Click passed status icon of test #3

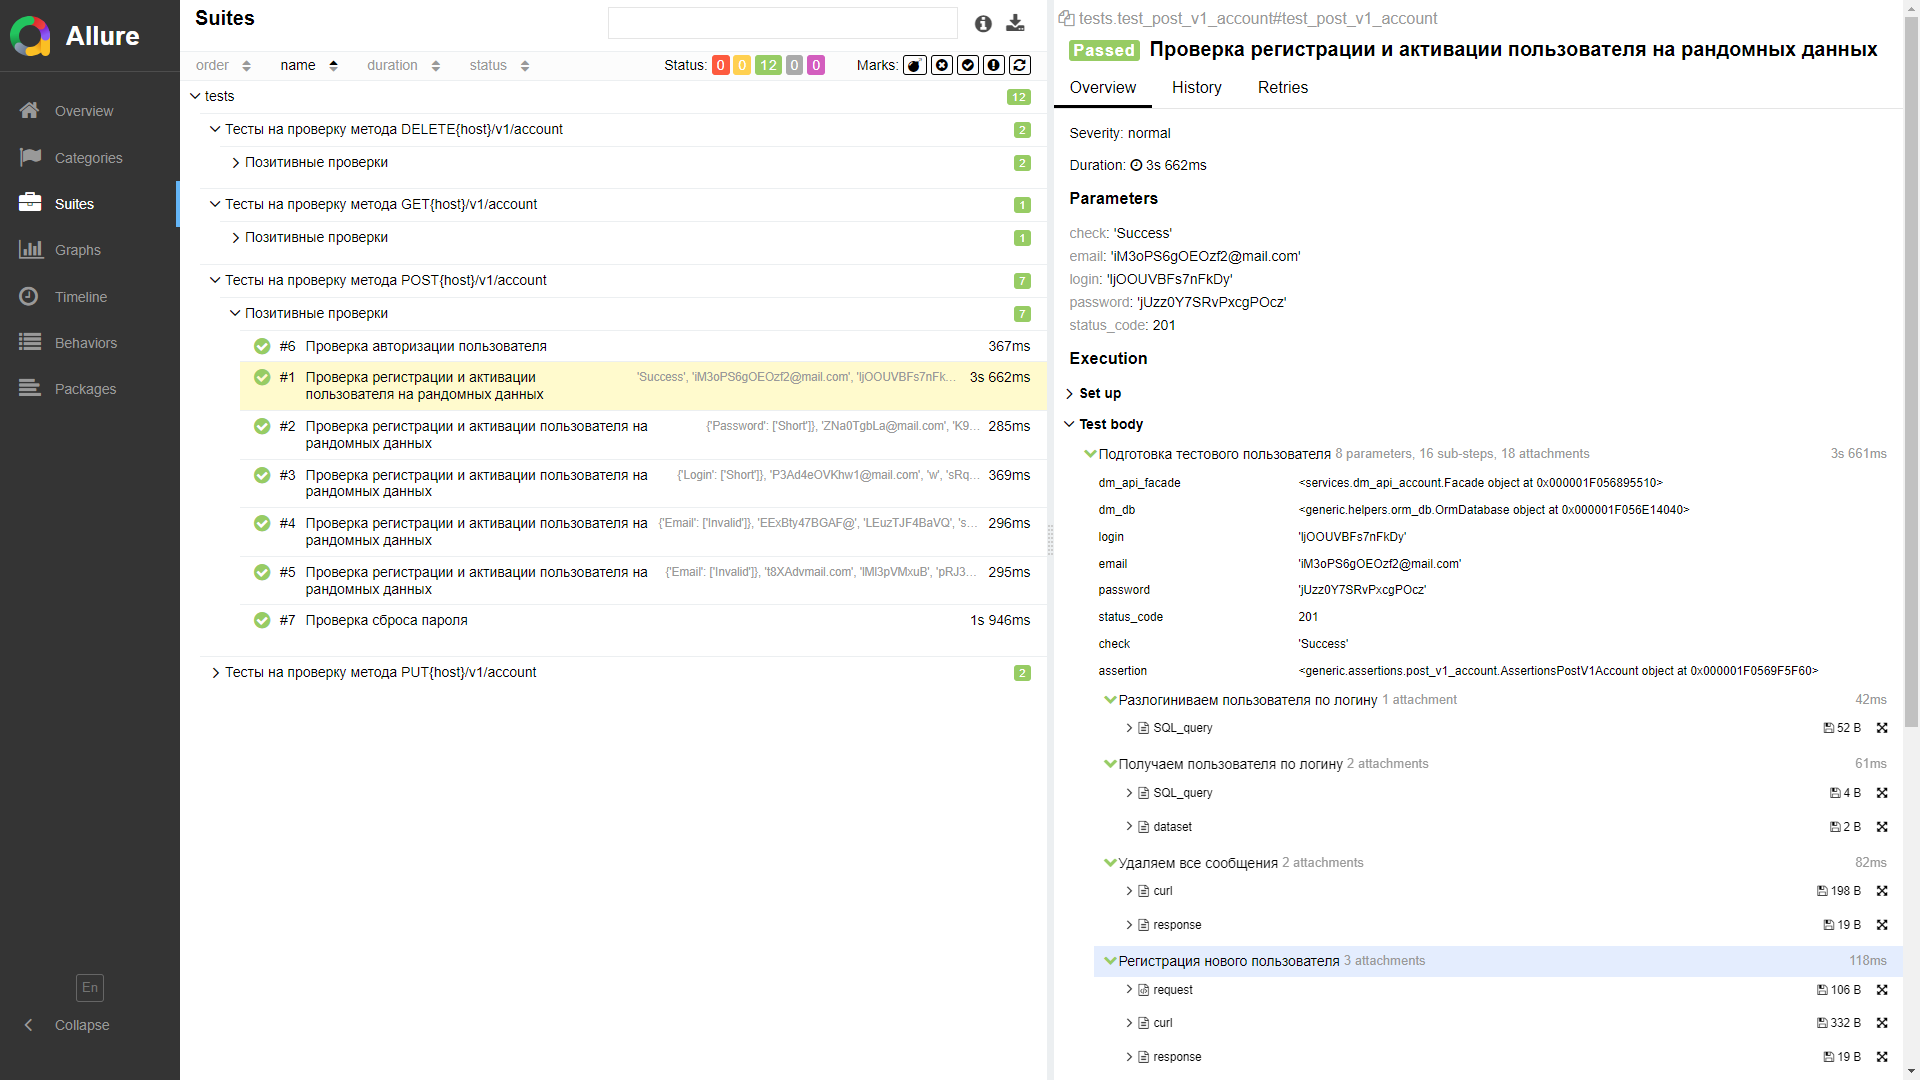coord(262,475)
